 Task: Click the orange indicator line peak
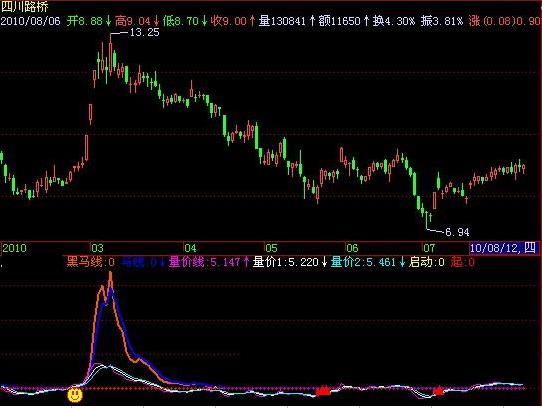click(x=110, y=274)
